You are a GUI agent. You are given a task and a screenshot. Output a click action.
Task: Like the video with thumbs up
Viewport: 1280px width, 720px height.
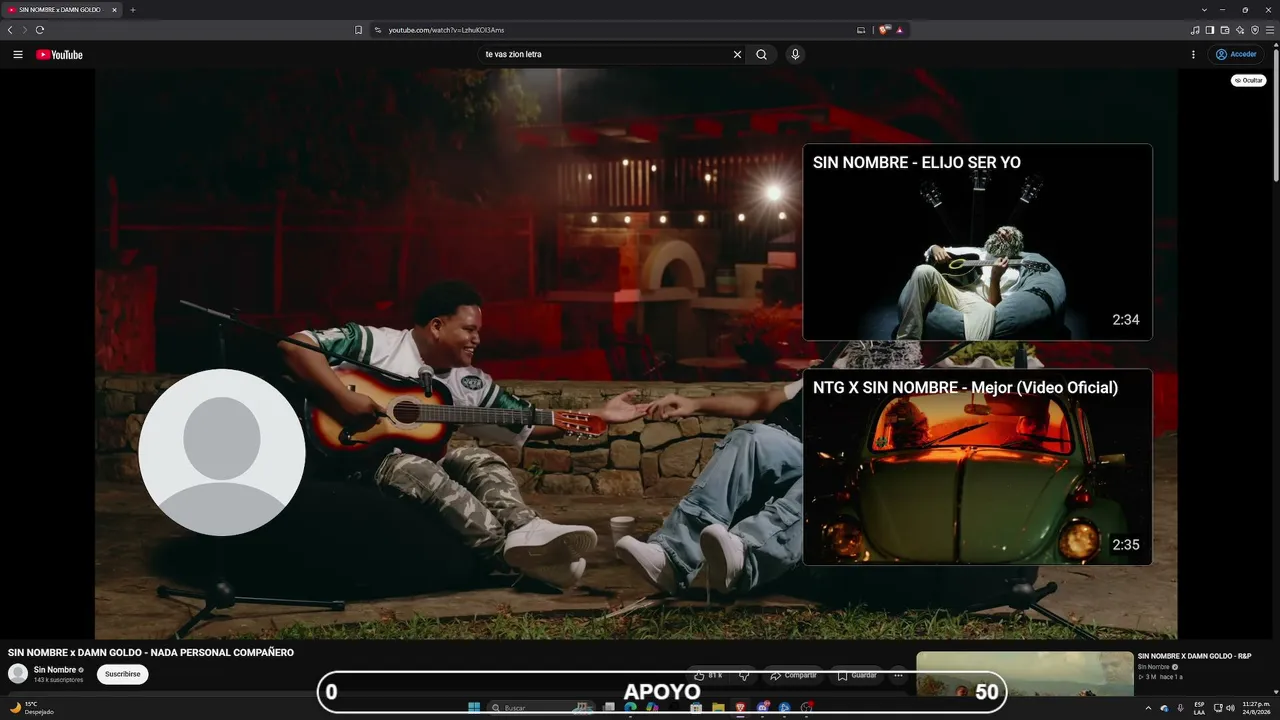pyautogui.click(x=708, y=676)
